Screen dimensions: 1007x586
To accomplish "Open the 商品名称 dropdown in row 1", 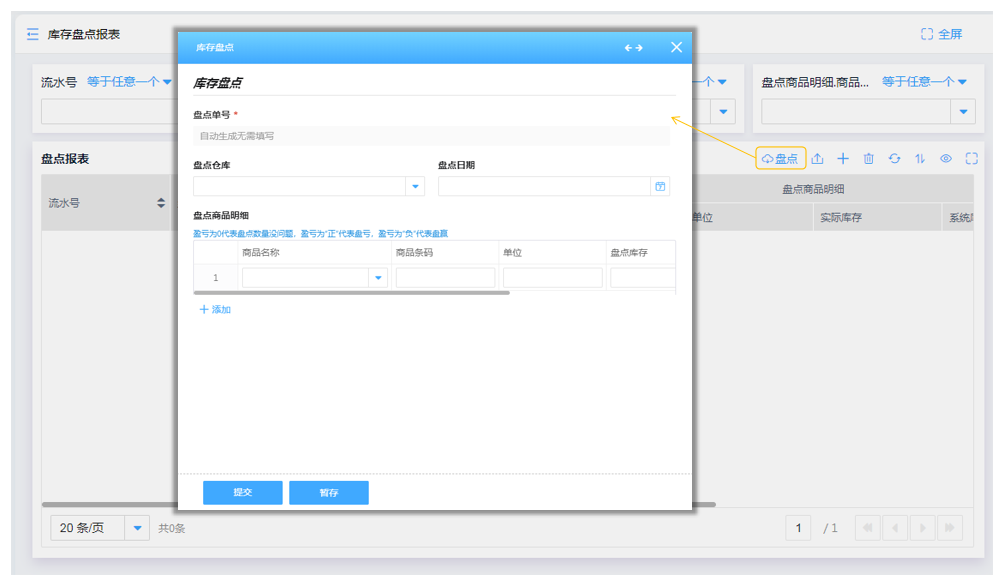I will tap(378, 278).
